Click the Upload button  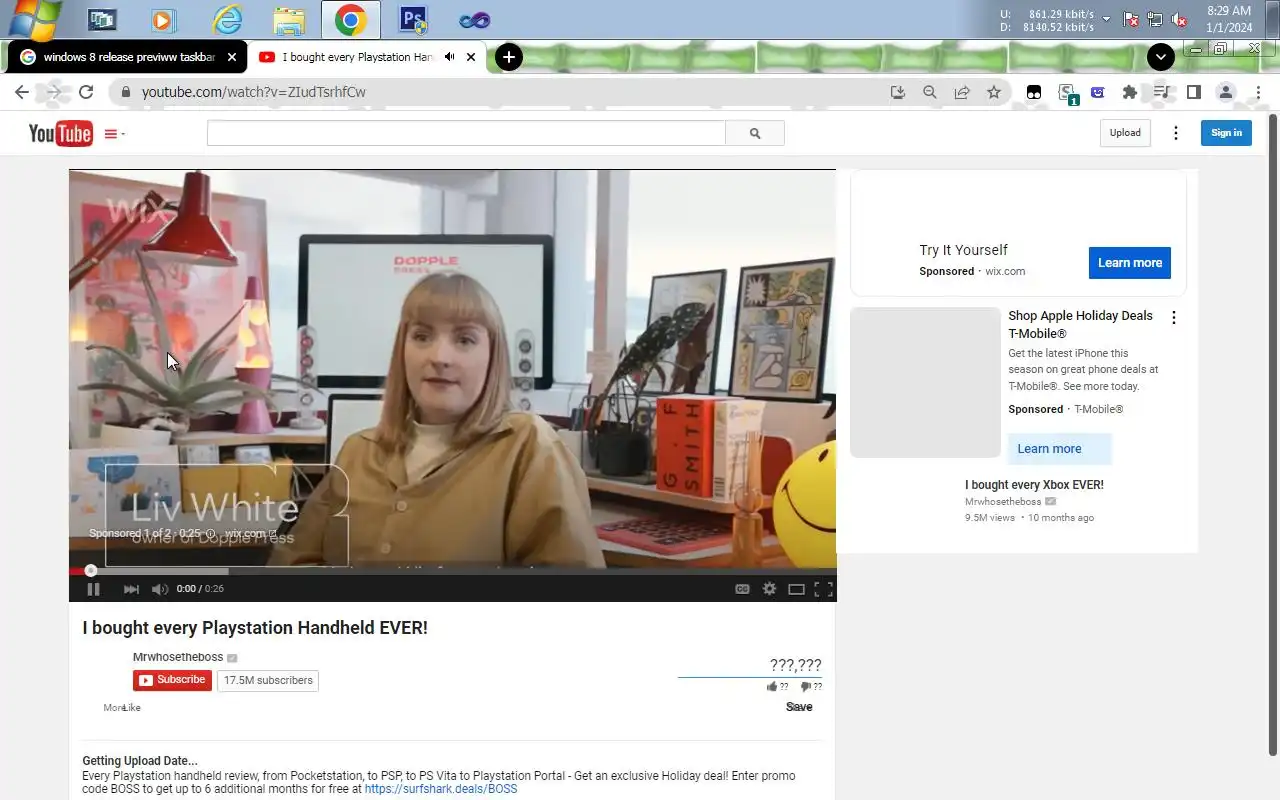1125,133
